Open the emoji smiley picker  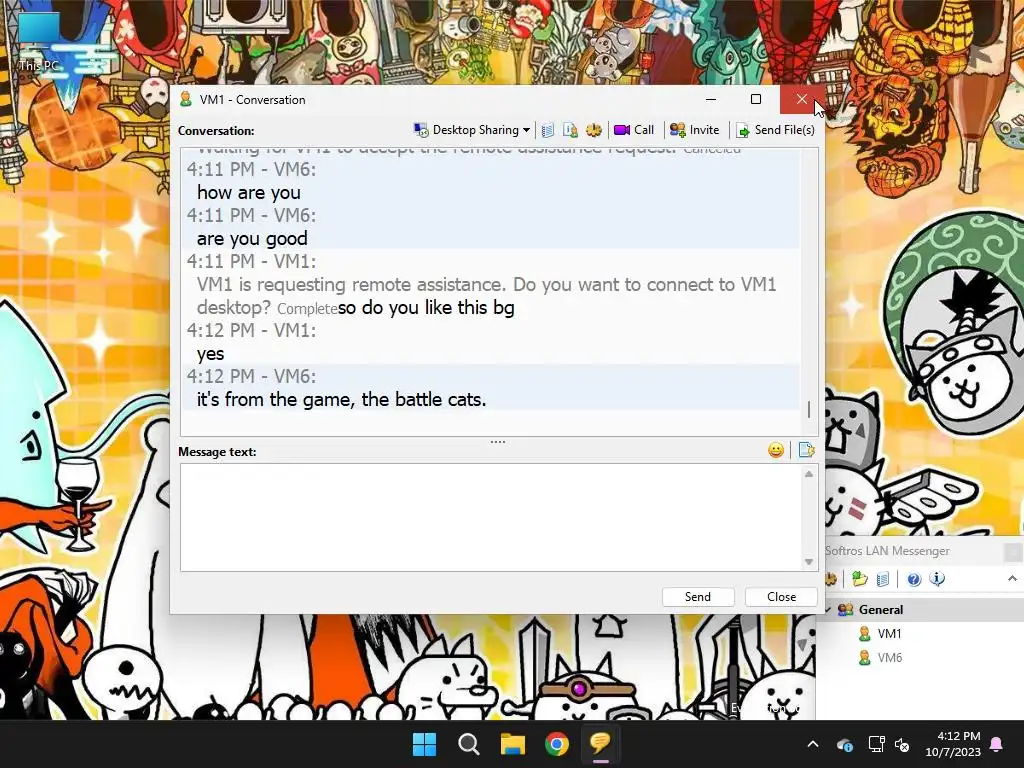(776, 450)
